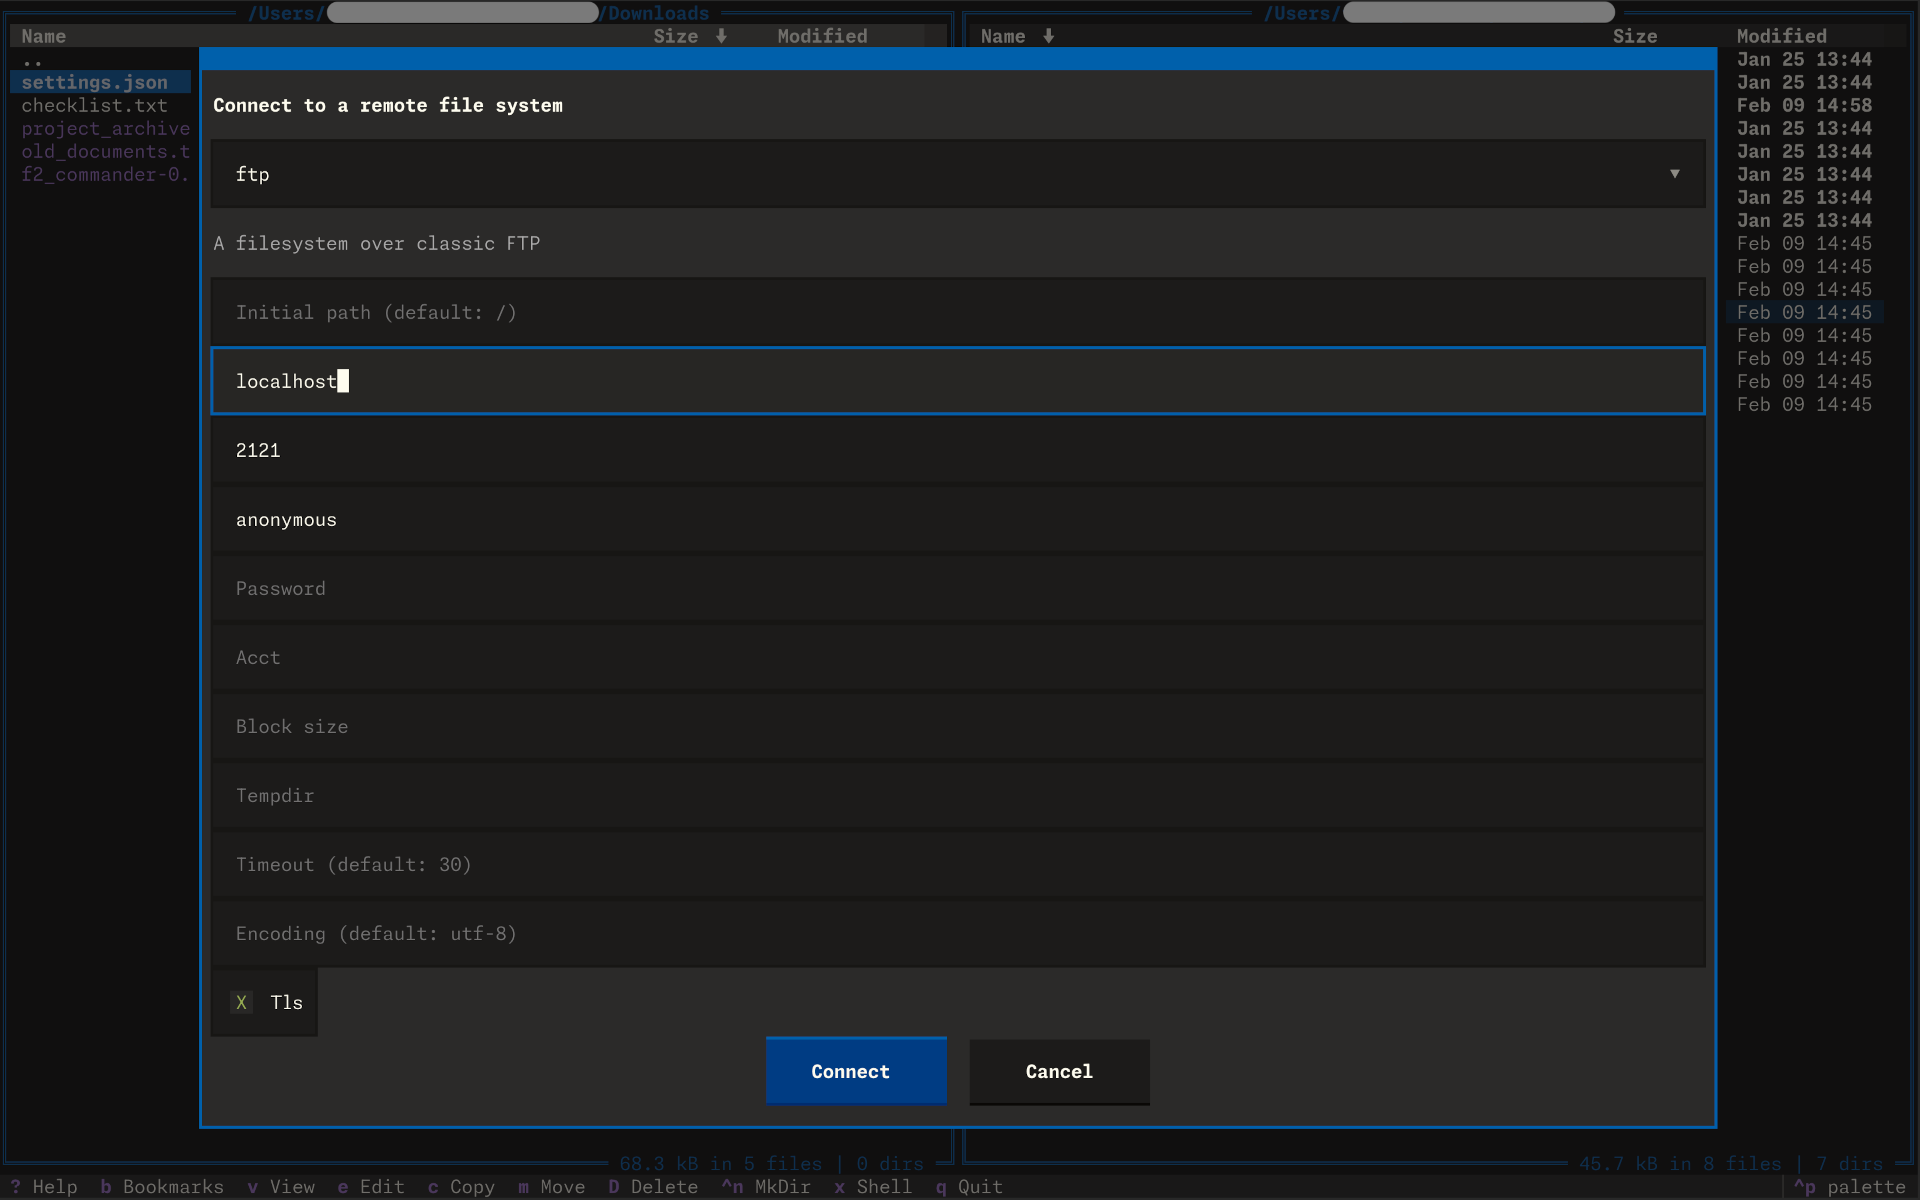Click the Connect button

click(x=856, y=1071)
